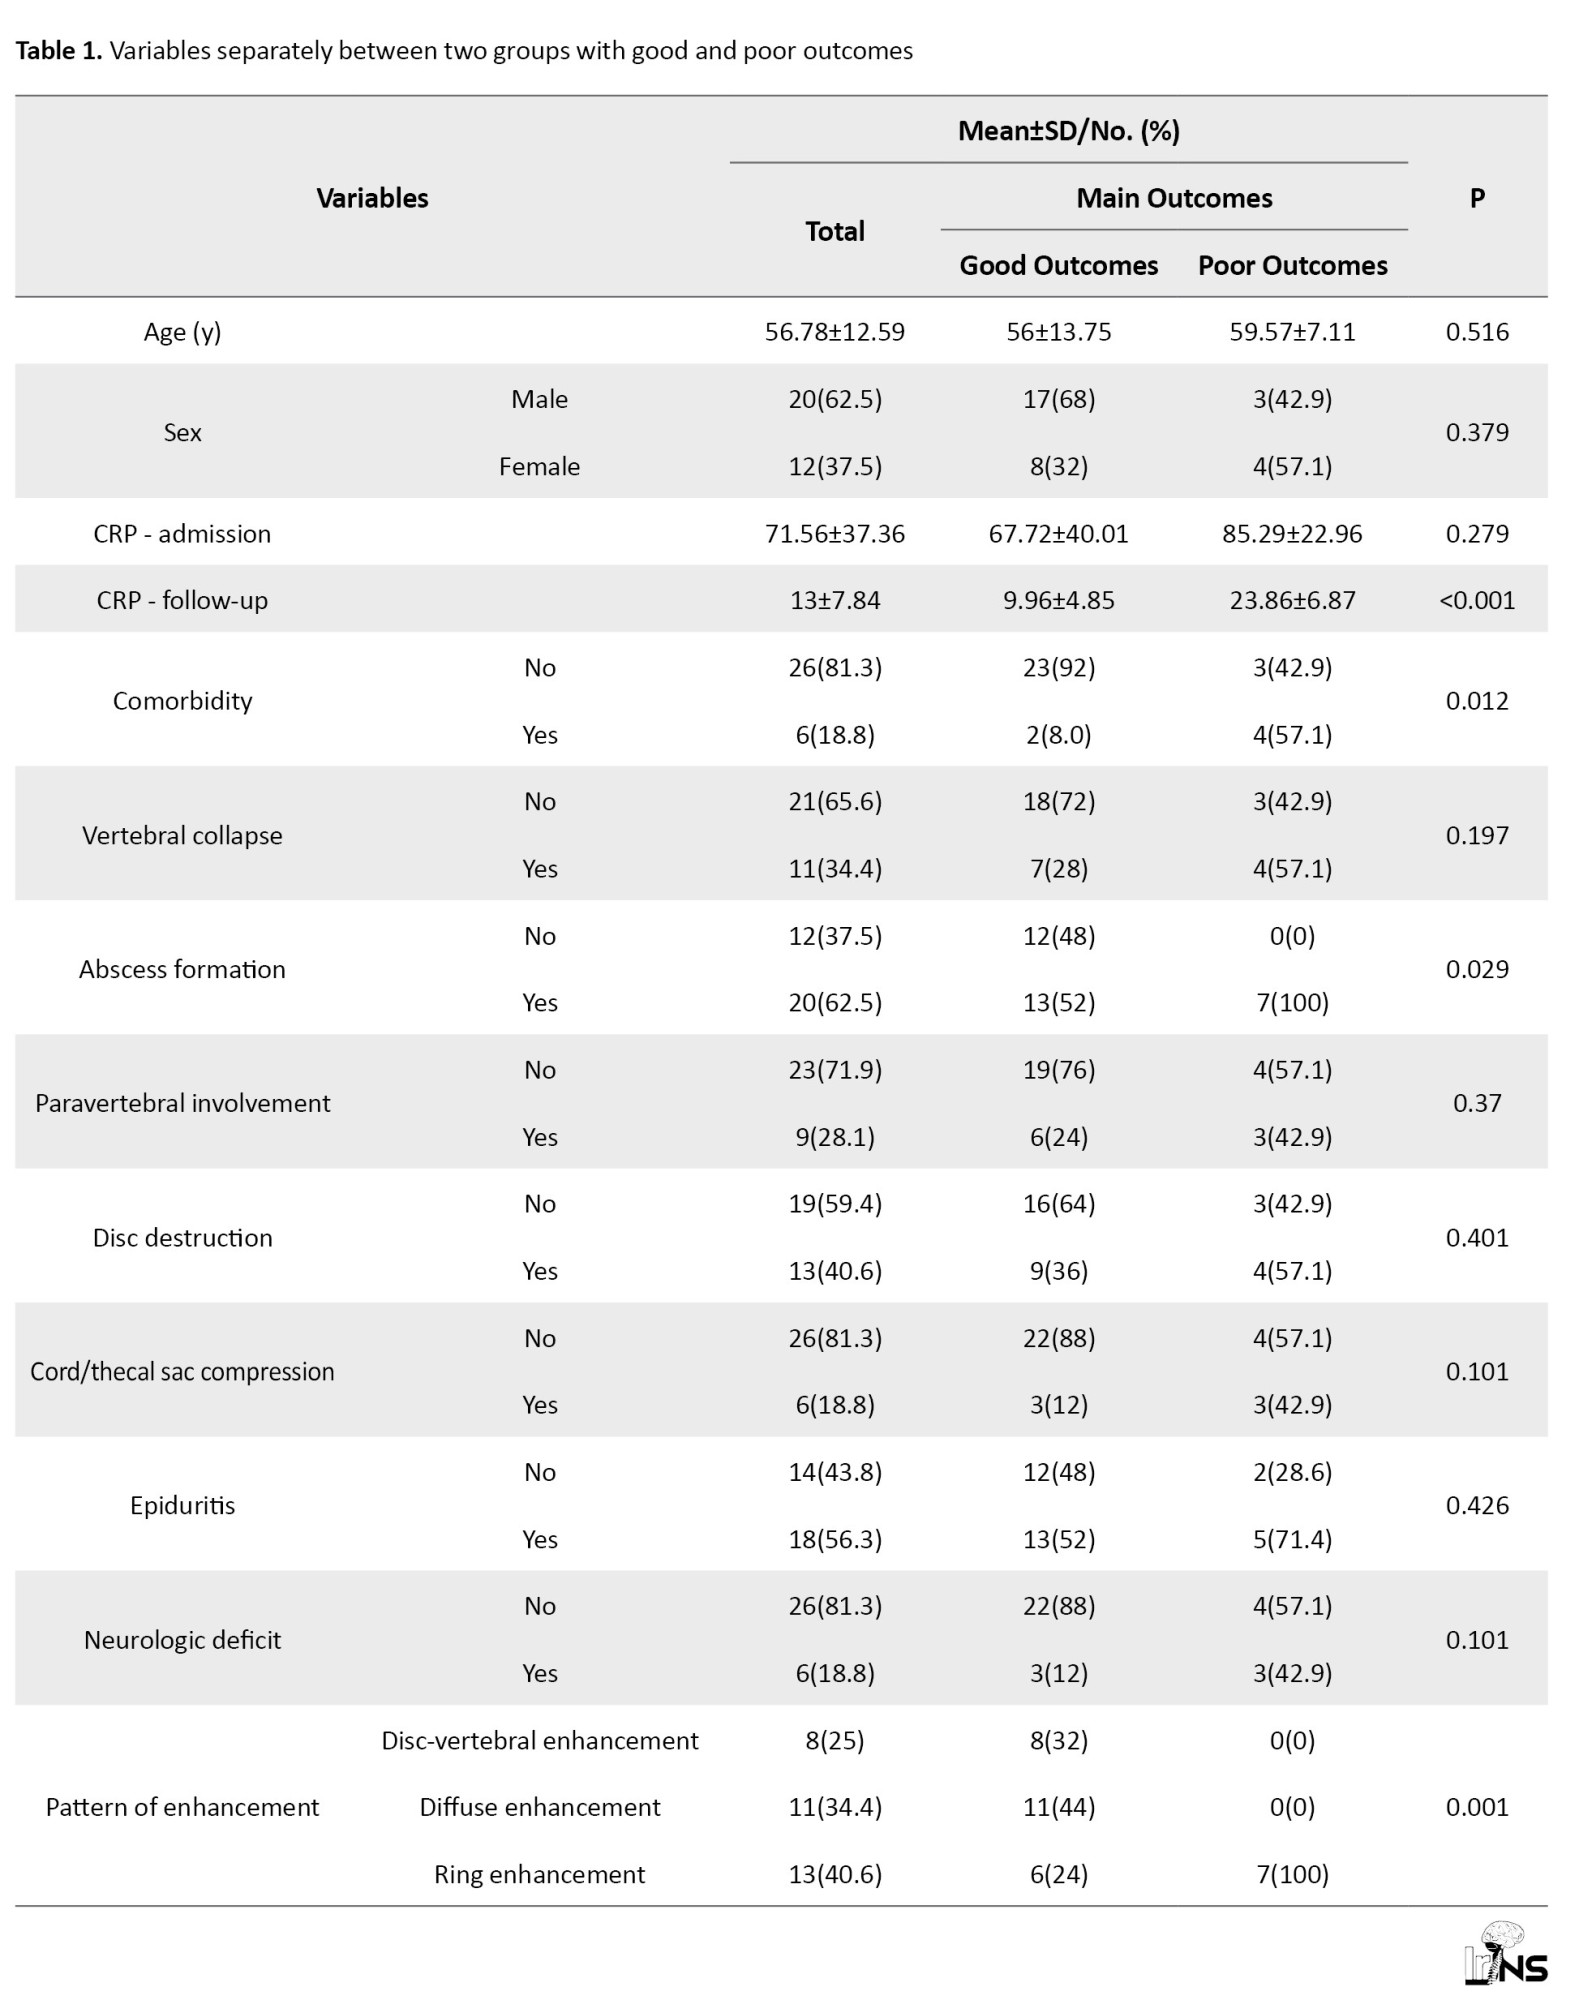Select the CRP - admission row label

click(x=182, y=534)
